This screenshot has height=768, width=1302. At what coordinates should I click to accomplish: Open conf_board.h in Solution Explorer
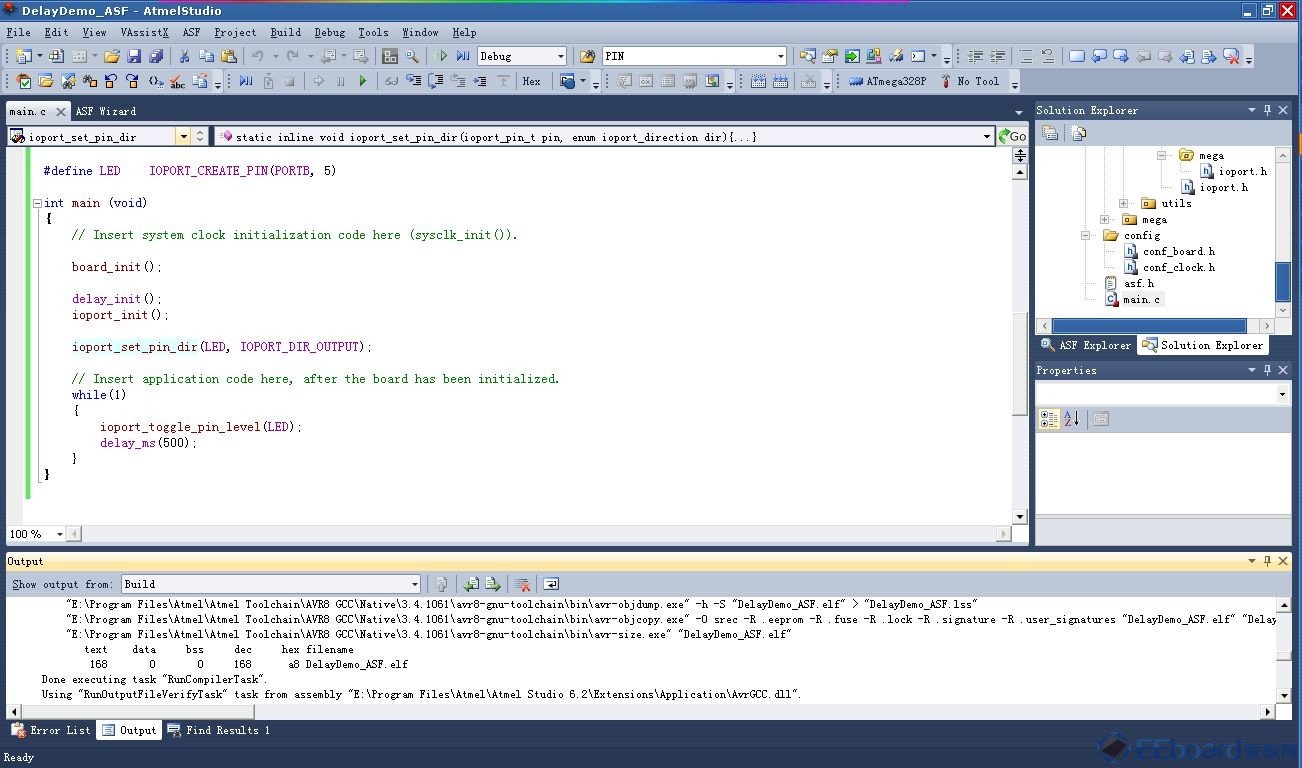(1170, 251)
